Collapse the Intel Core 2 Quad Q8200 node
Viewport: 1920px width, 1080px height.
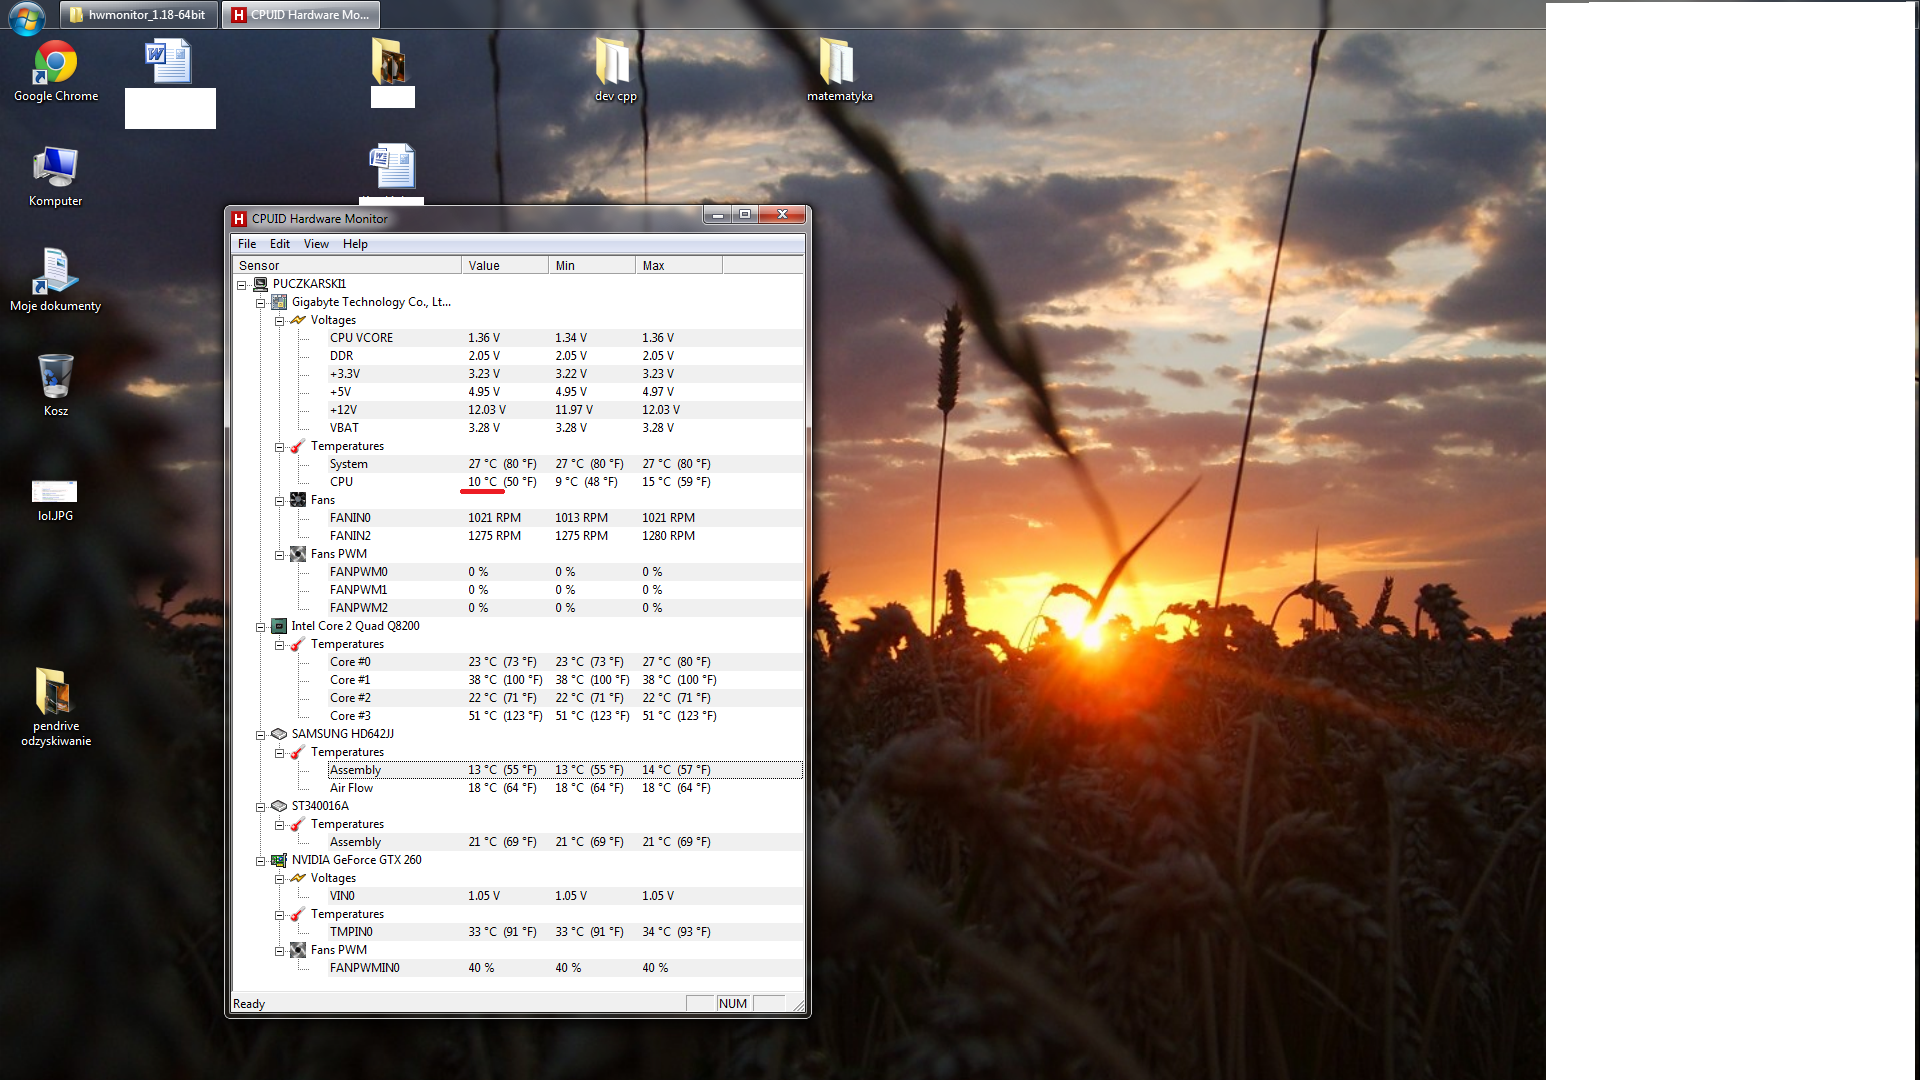click(x=261, y=627)
